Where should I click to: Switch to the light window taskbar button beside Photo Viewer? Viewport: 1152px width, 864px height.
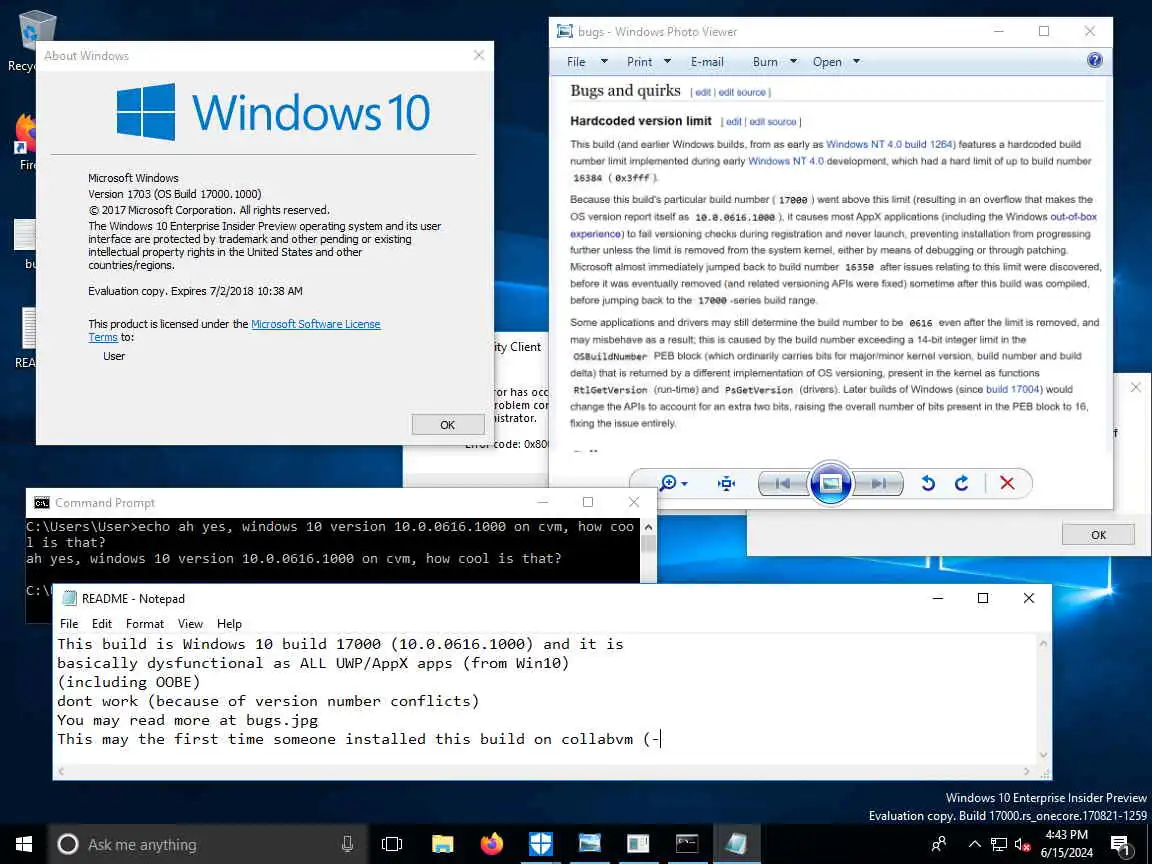pos(638,844)
